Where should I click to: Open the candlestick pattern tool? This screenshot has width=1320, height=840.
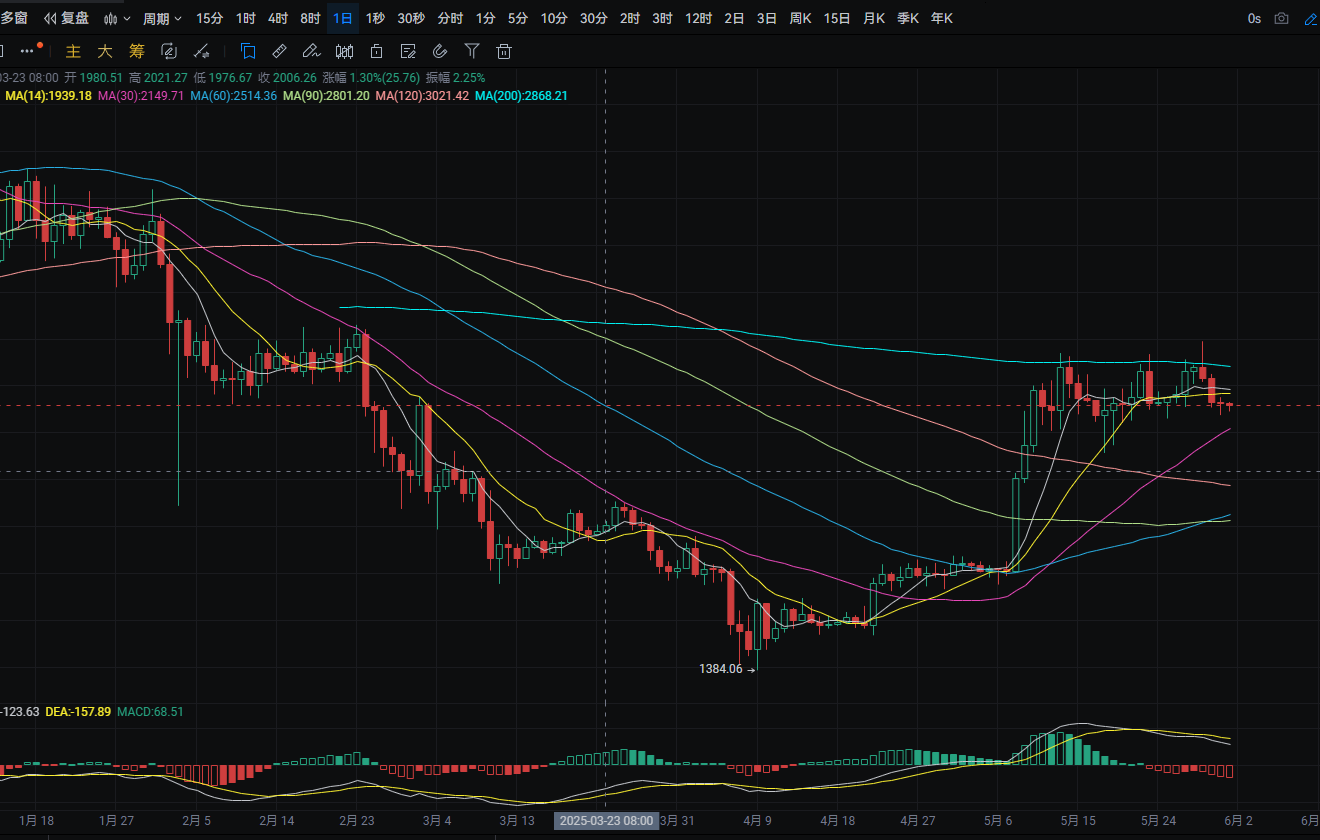pos(344,51)
